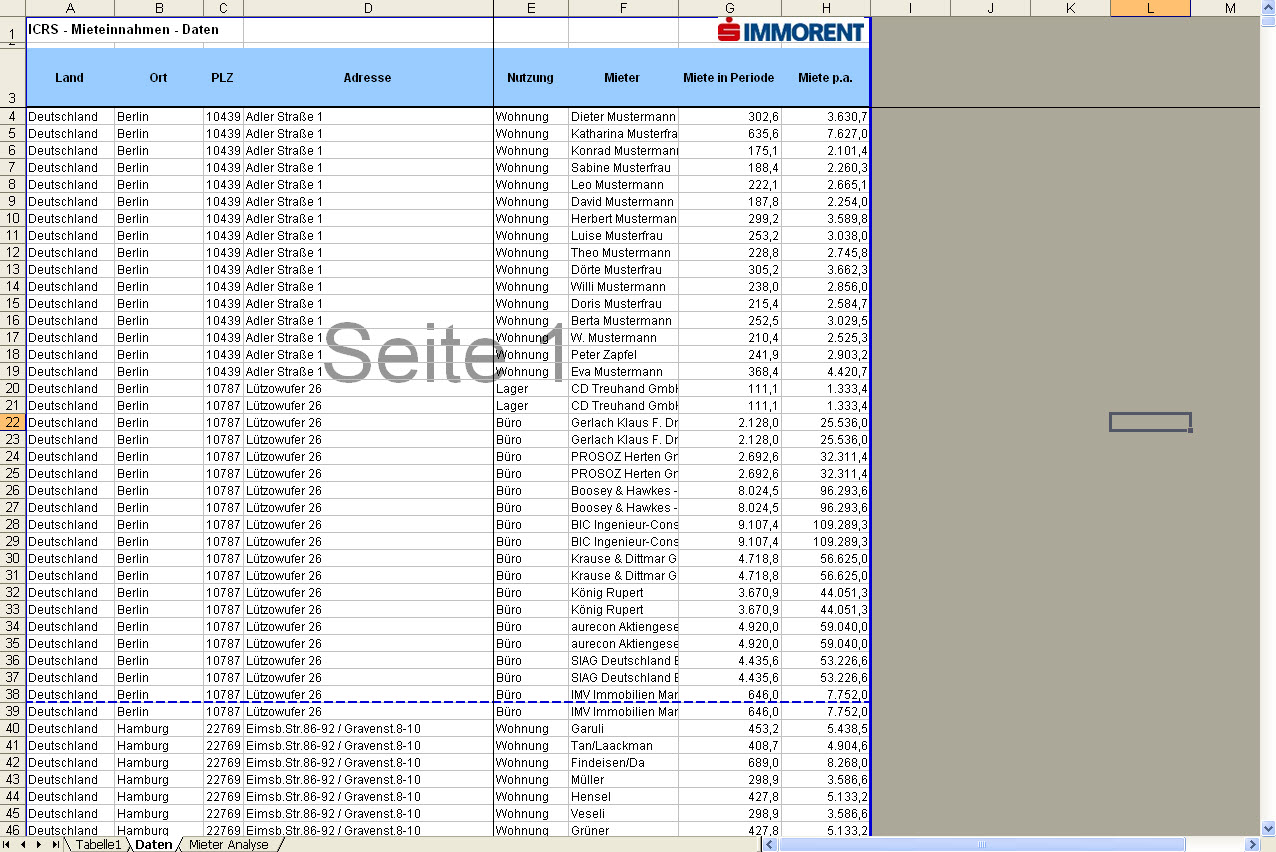
Task: Click the value 25.536,0 in row 22
Action: (x=826, y=423)
